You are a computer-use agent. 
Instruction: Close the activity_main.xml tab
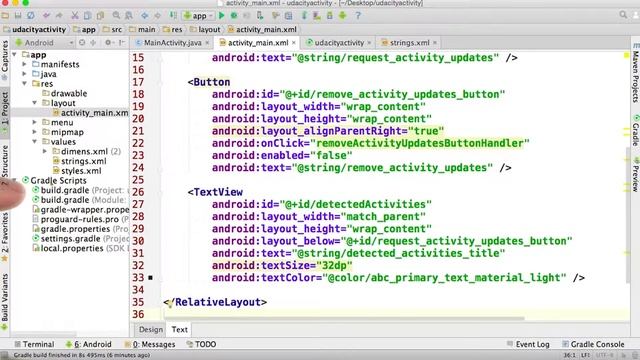pyautogui.click(x=293, y=42)
